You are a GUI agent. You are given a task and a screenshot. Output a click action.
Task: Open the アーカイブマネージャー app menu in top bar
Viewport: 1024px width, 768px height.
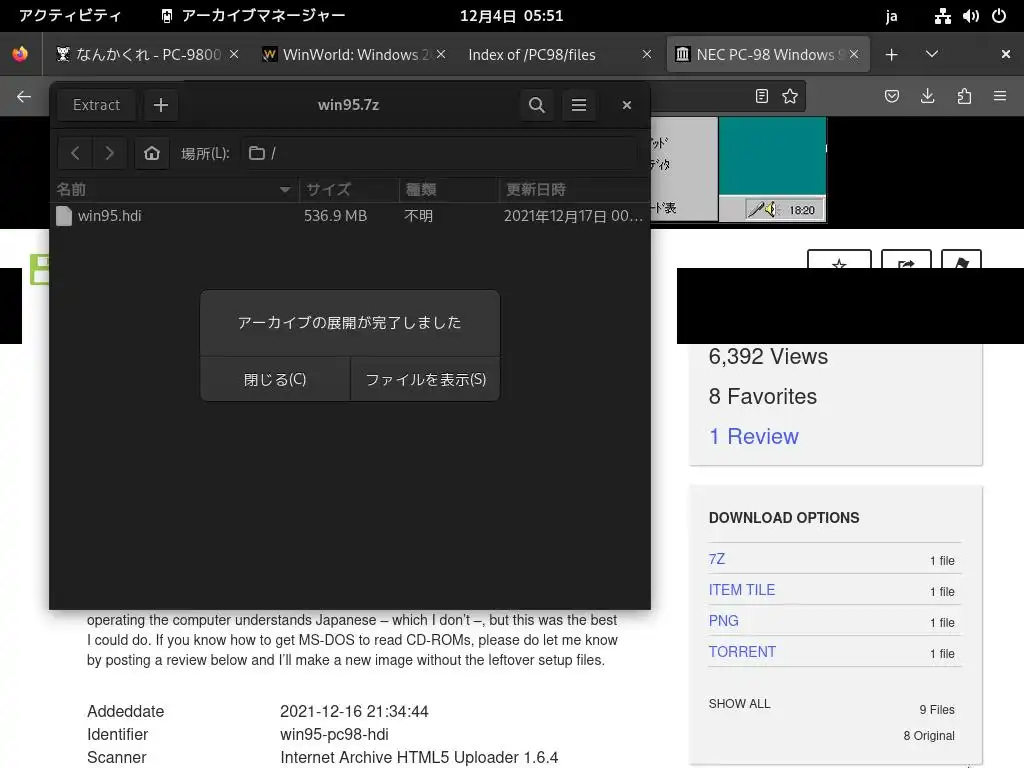(x=253, y=16)
